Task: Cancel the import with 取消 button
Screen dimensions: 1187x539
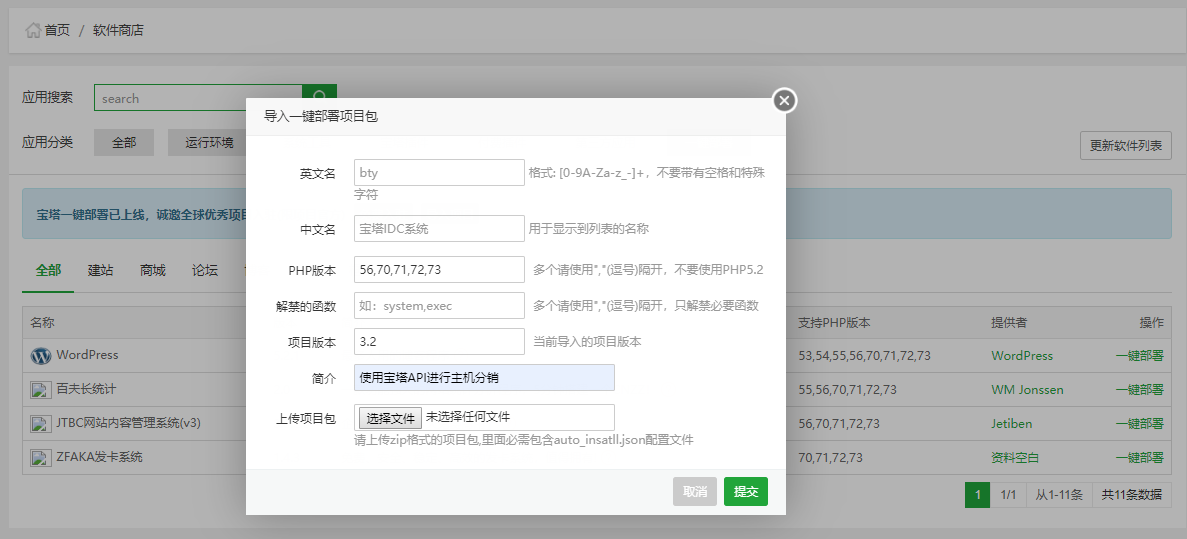Action: (694, 492)
